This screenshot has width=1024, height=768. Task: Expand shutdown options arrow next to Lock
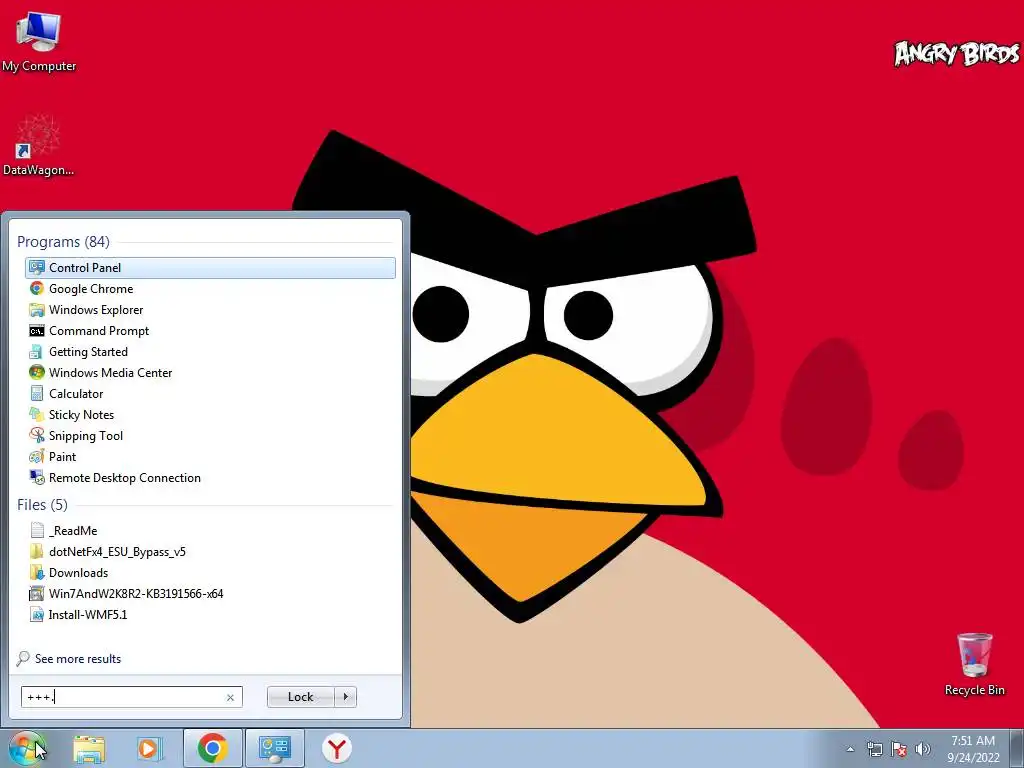(x=345, y=697)
